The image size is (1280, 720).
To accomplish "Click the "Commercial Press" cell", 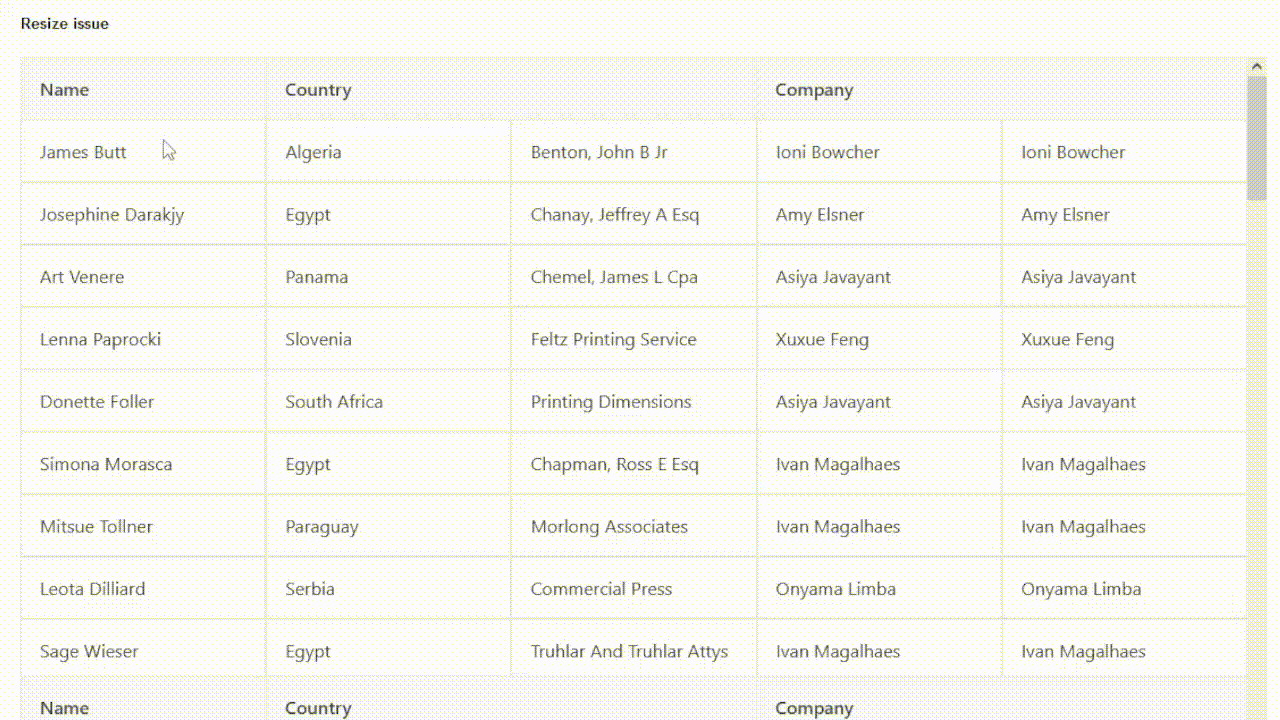I will tap(601, 589).
